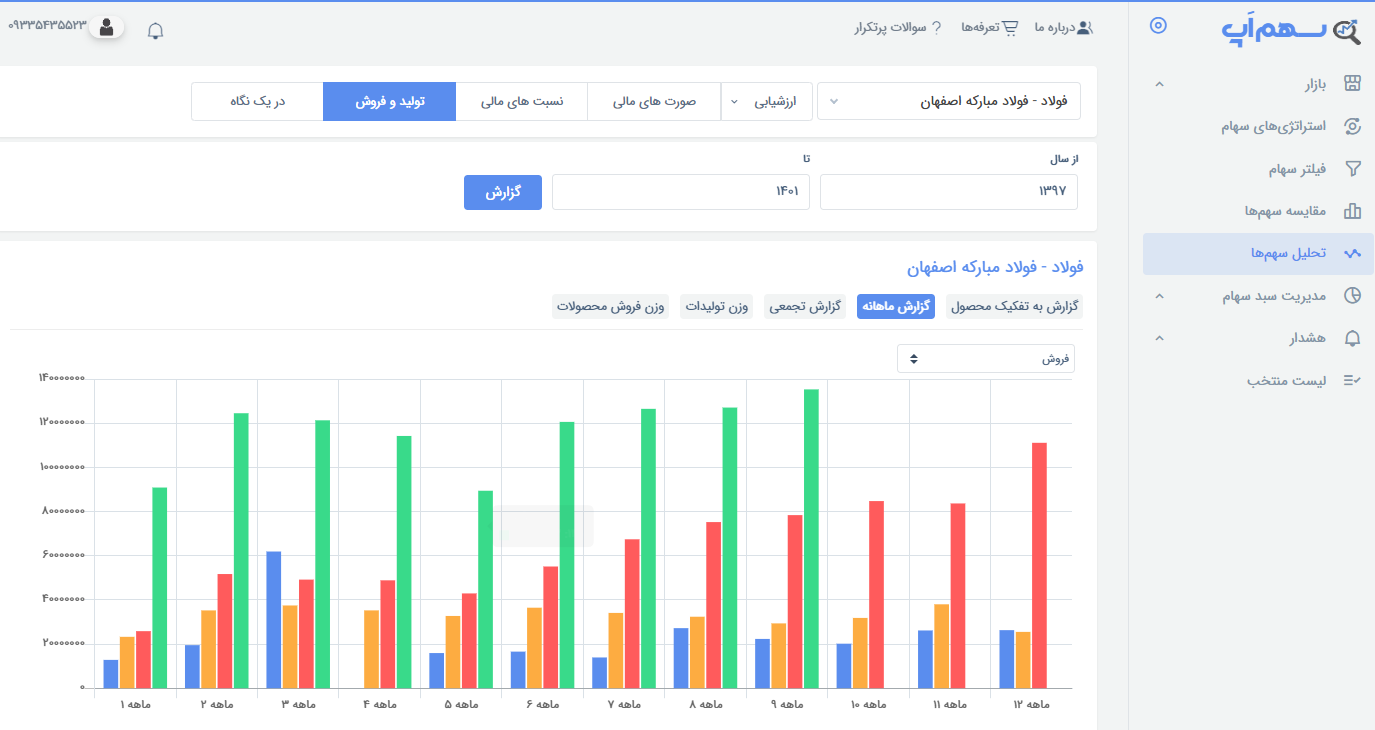Click the notification bell icon in header
Image resolution: width=1375 pixels, height=730 pixels.
pos(155,31)
